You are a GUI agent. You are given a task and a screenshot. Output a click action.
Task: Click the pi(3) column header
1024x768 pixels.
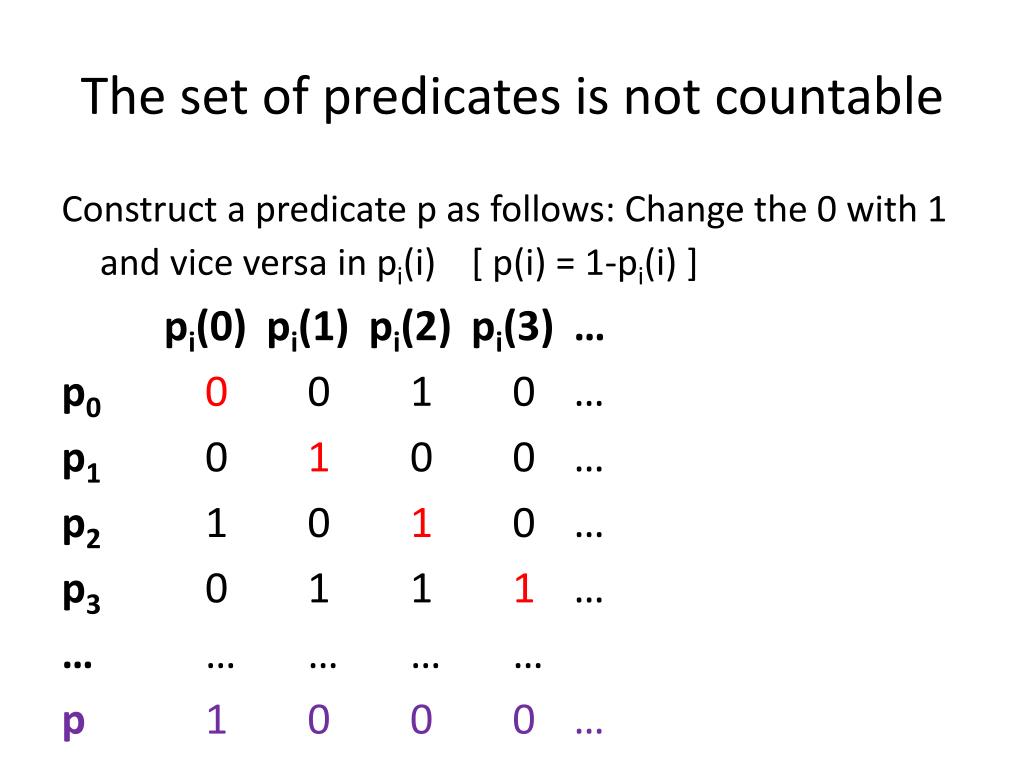click(x=513, y=329)
